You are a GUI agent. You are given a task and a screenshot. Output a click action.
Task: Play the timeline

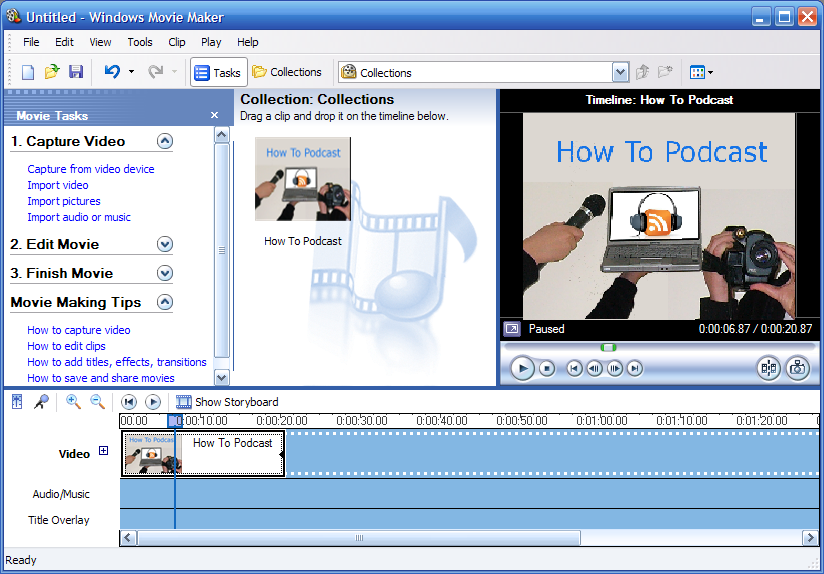(x=153, y=402)
